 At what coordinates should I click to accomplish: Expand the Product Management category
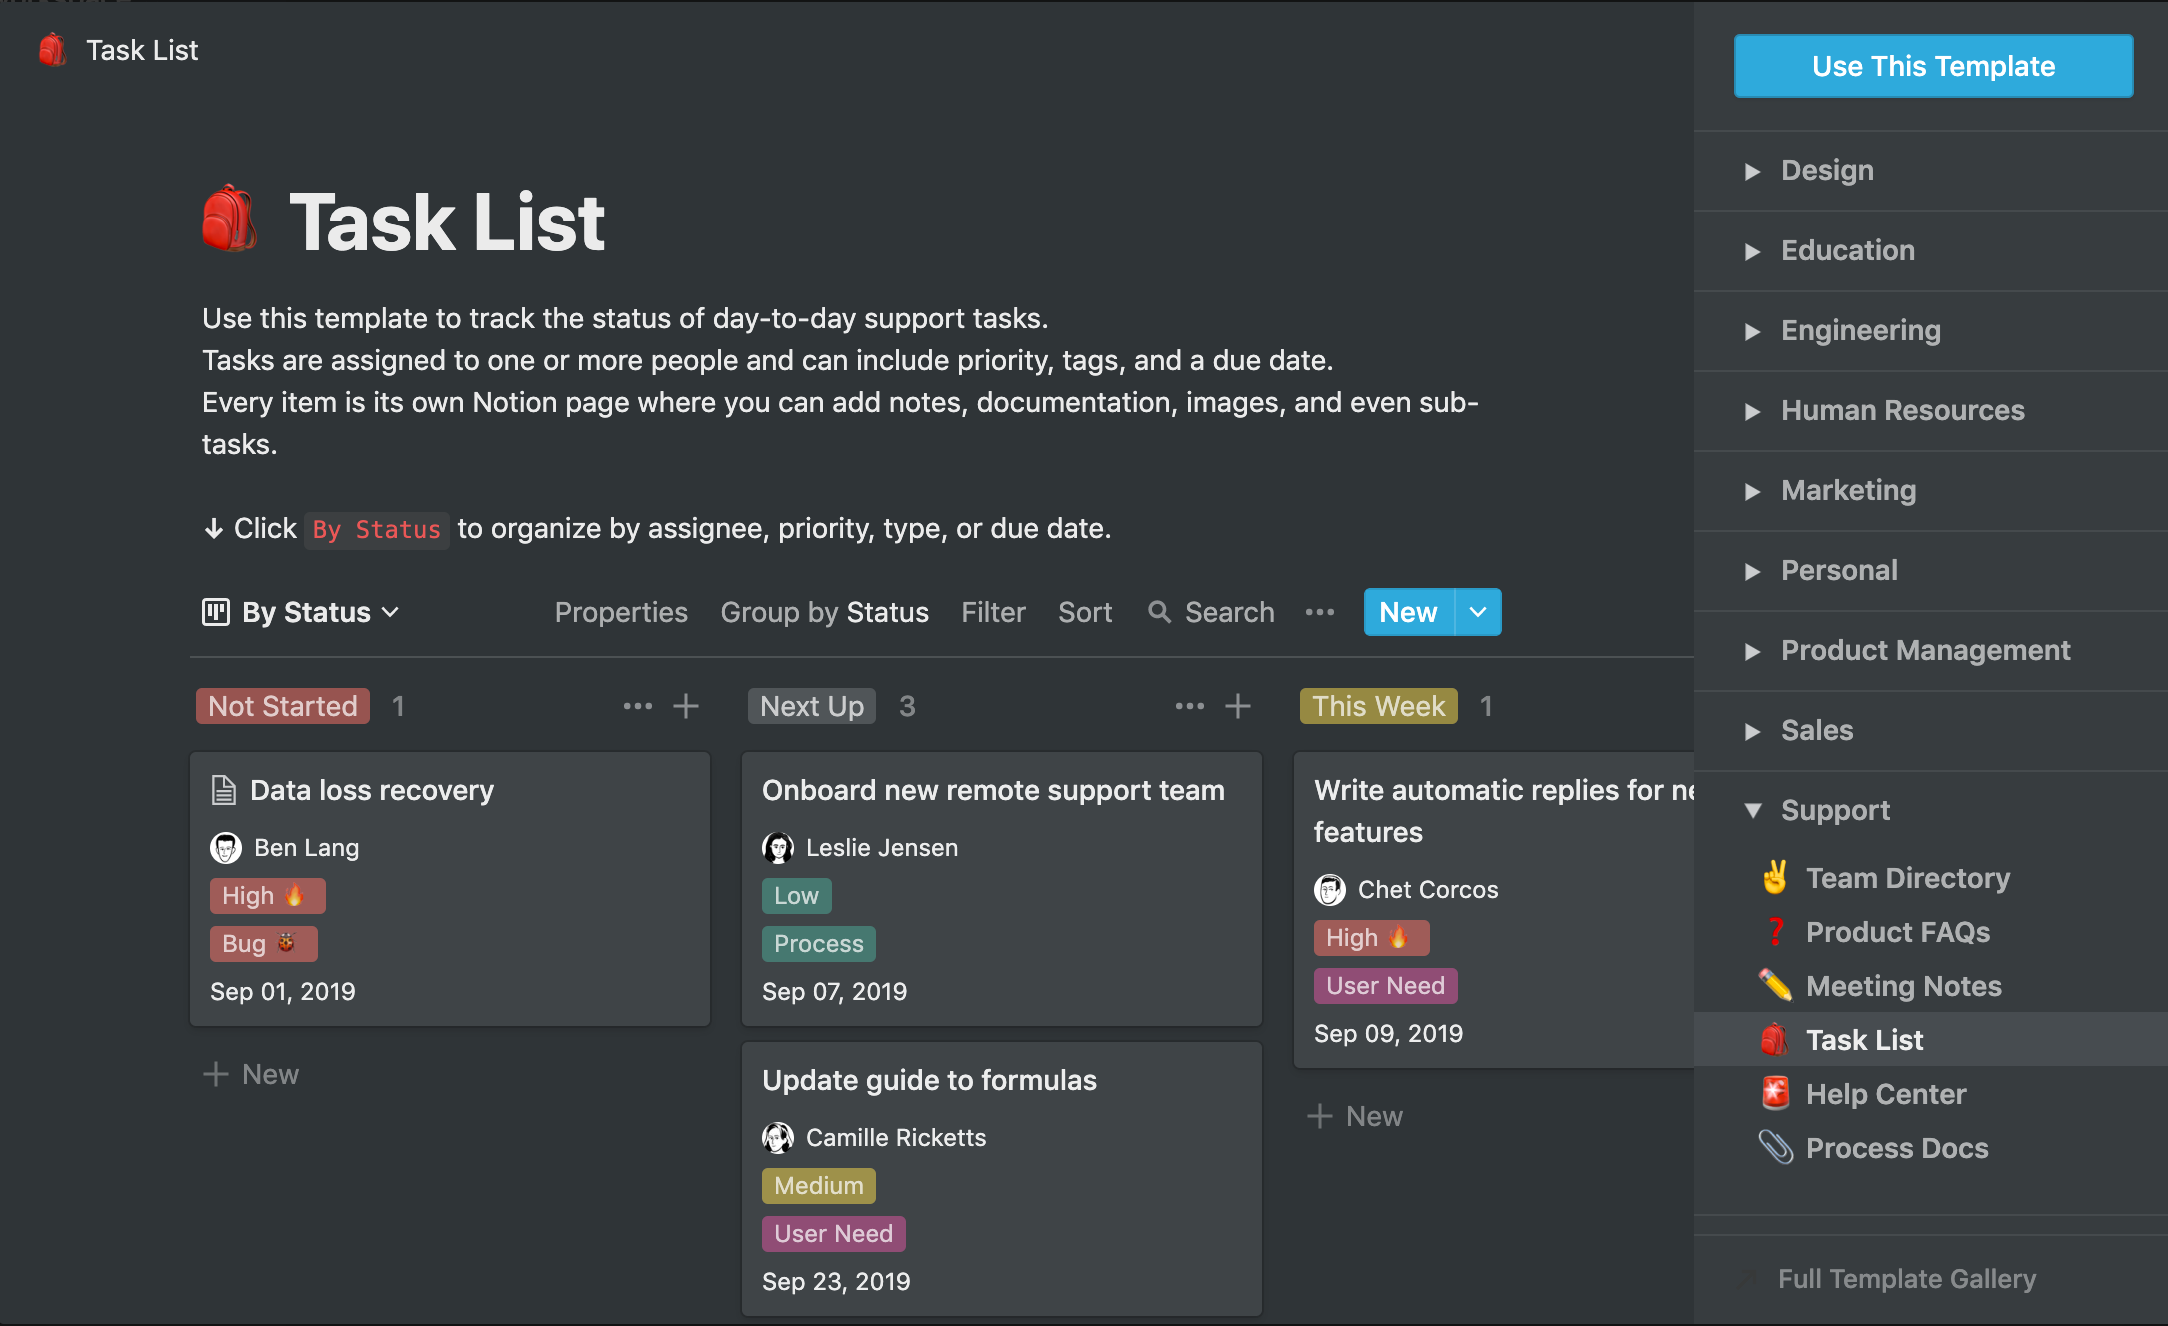1752,651
